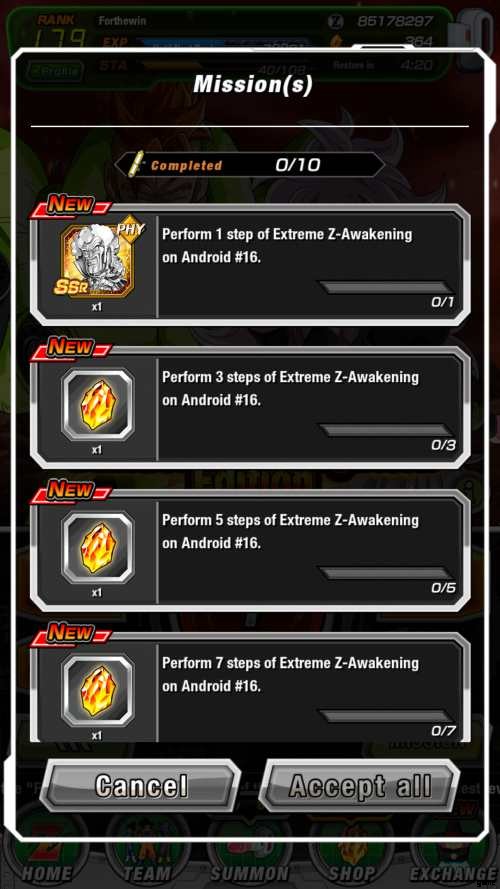Click the Cancel button
The width and height of the screenshot is (500, 889).
click(x=141, y=786)
